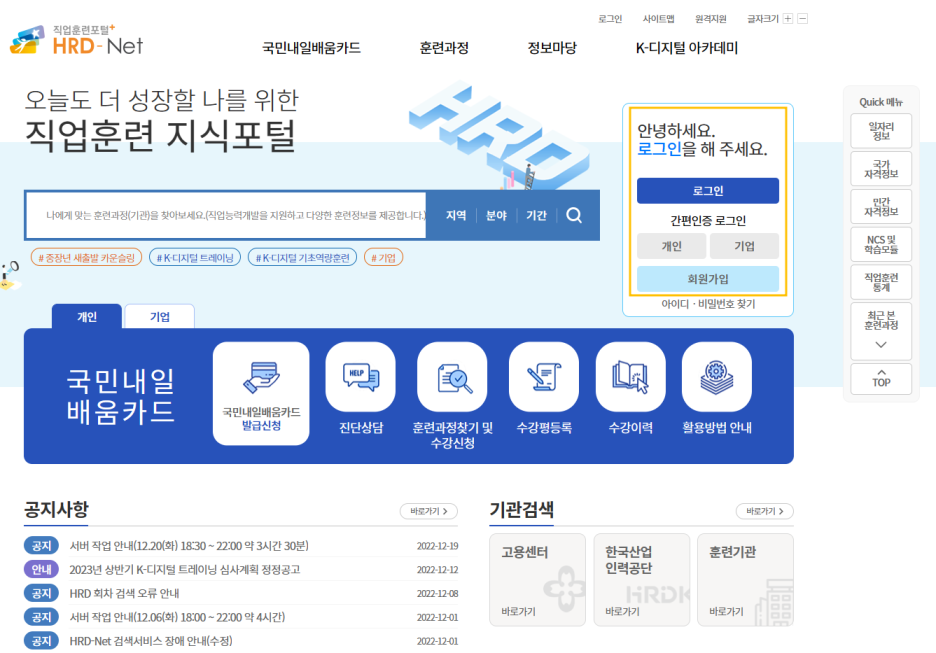Open 민간 자격정보 quick menu
This screenshot has height=653, width=936.
pyautogui.click(x=881, y=207)
